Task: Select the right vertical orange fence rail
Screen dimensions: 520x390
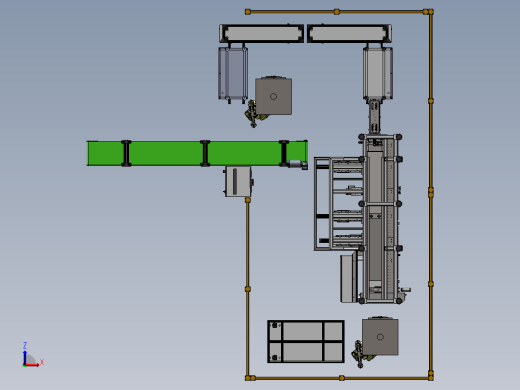Action: coord(431,195)
